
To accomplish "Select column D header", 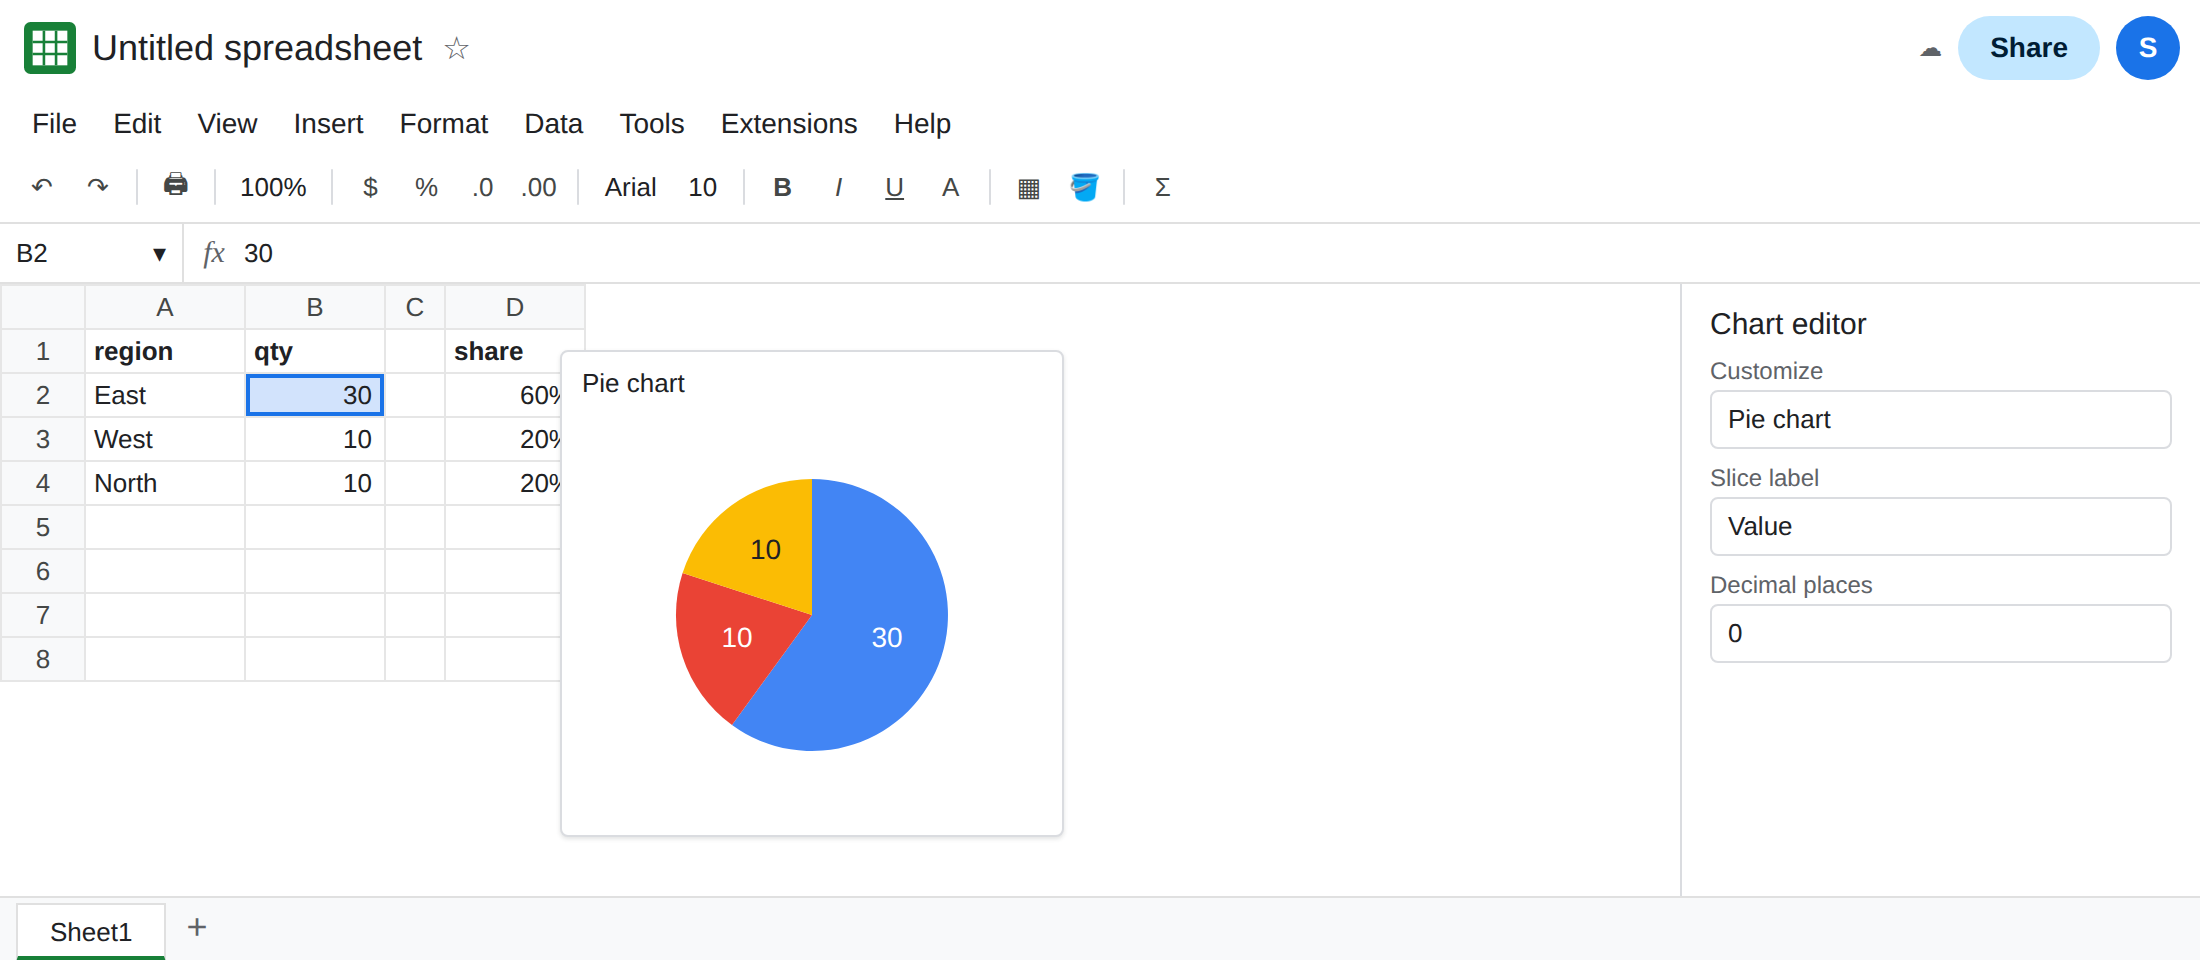I will point(515,307).
